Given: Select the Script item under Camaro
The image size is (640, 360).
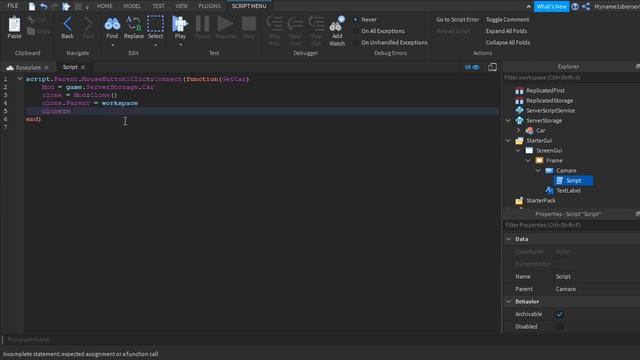Looking at the screenshot, I should (x=573, y=180).
